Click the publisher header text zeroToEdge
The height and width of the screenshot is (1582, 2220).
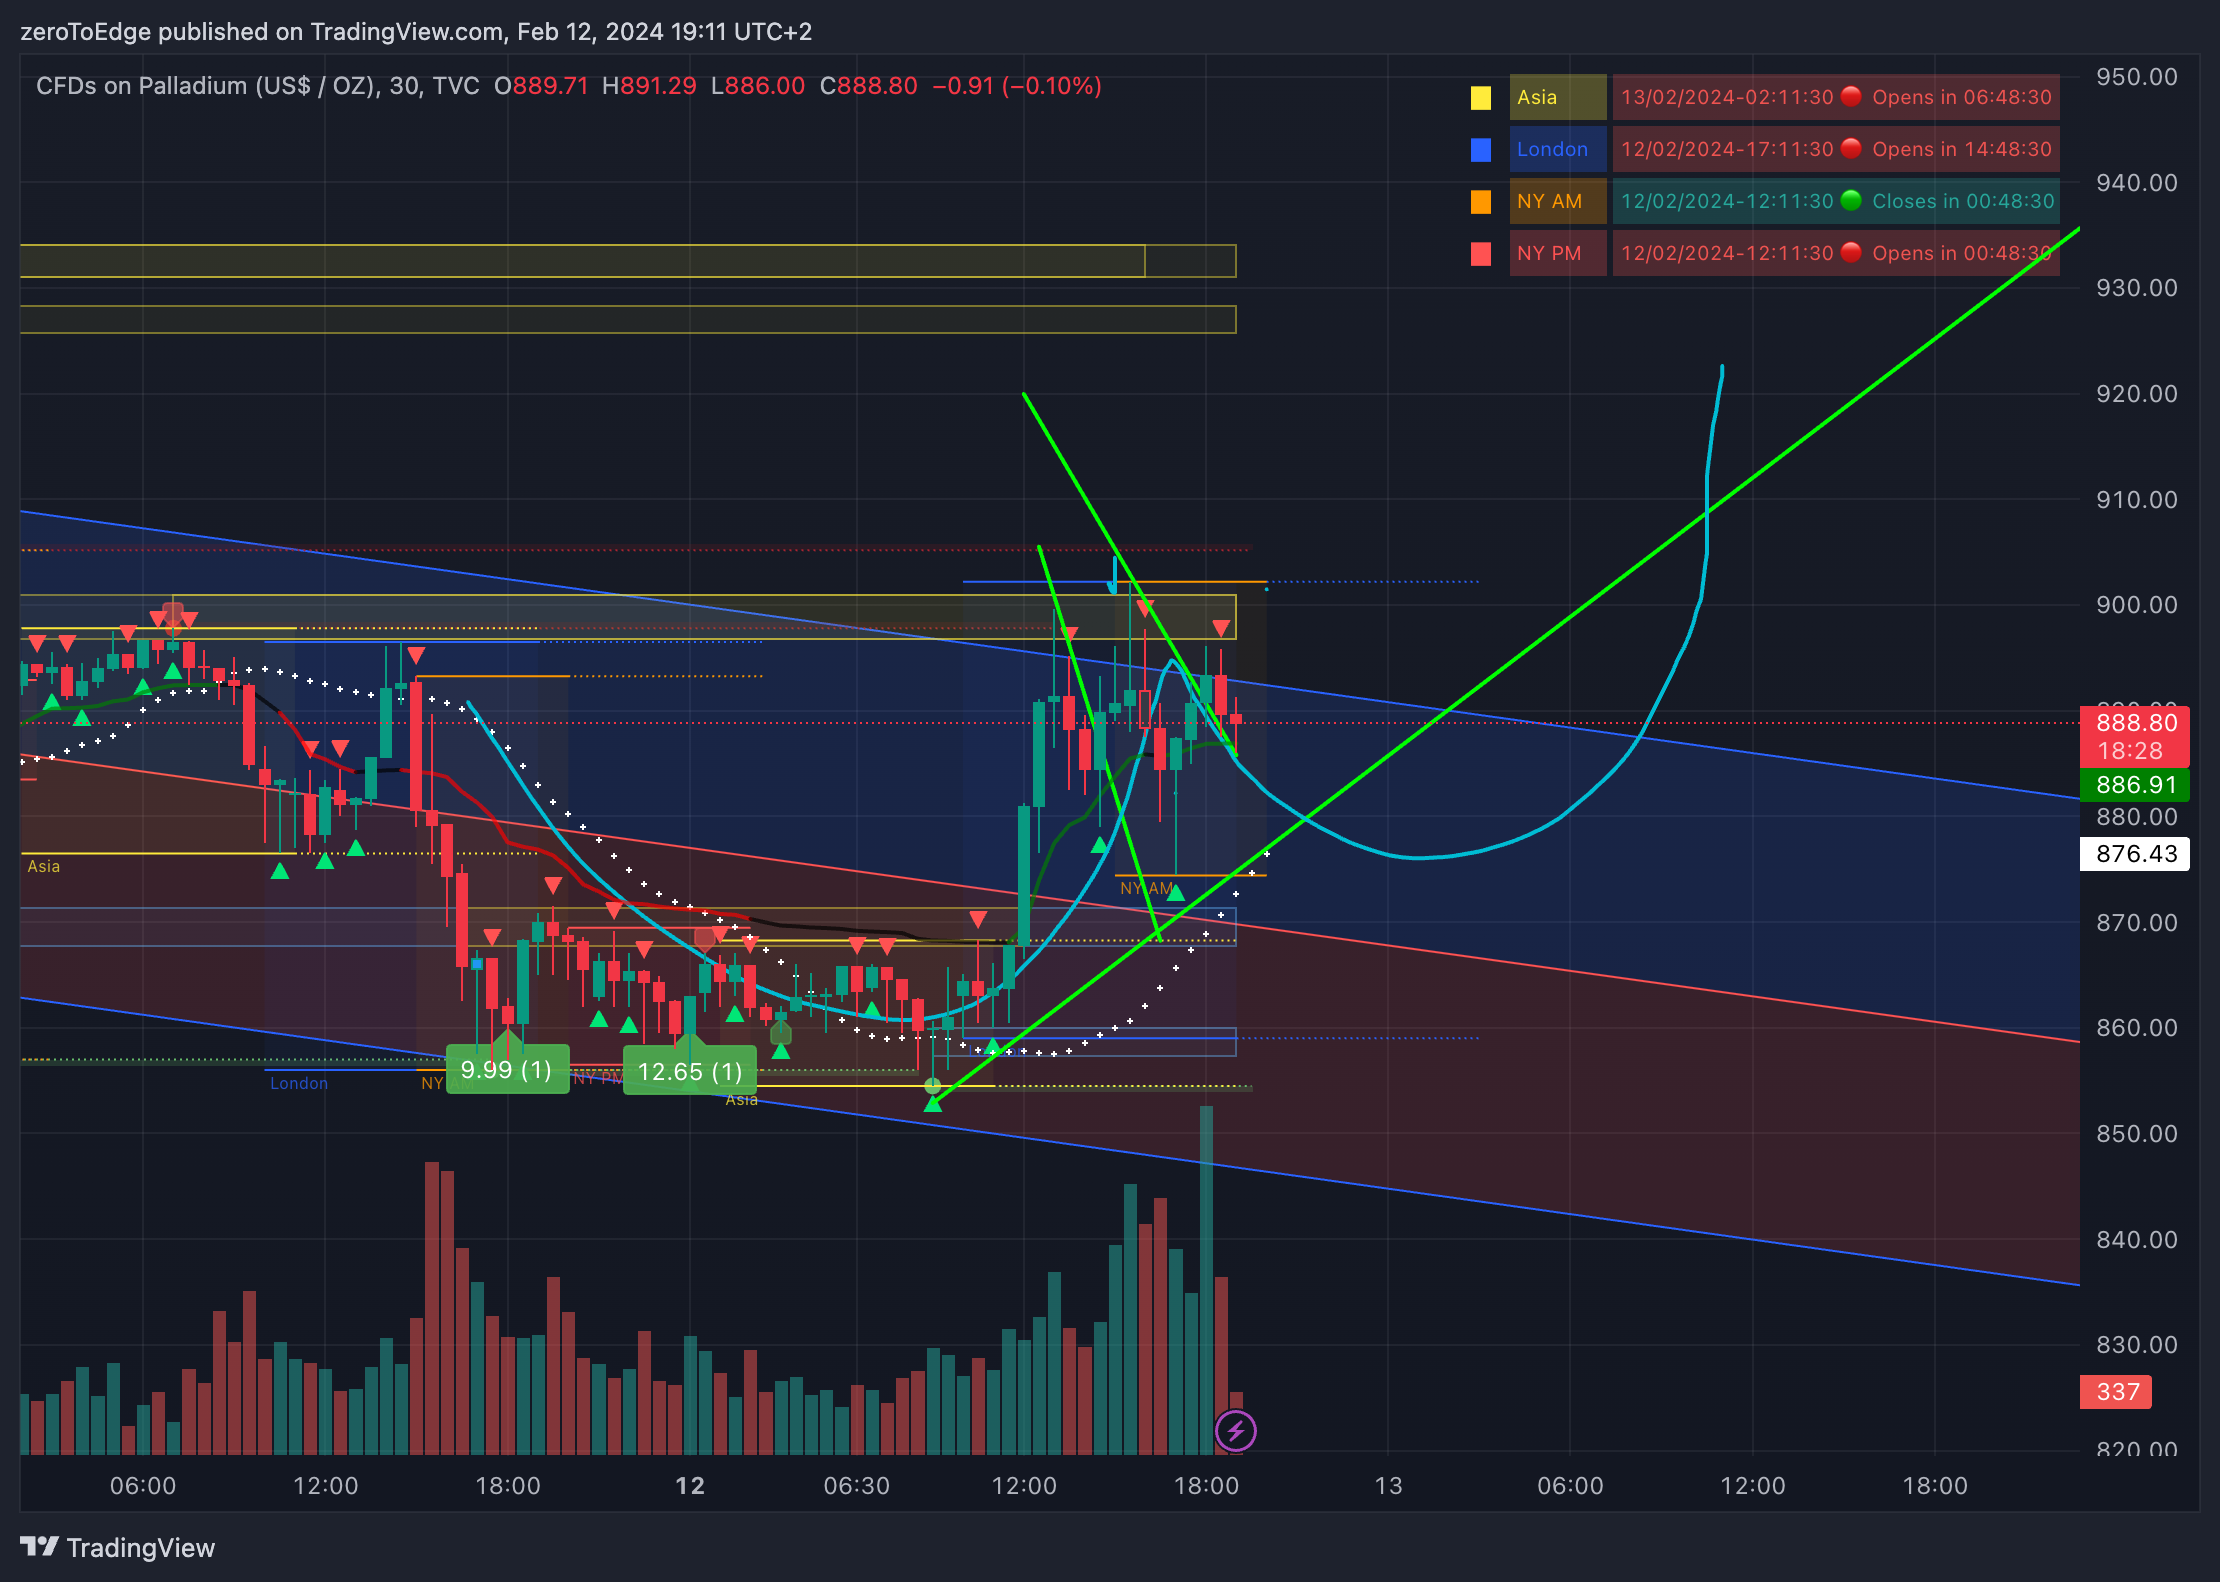pos(86,32)
